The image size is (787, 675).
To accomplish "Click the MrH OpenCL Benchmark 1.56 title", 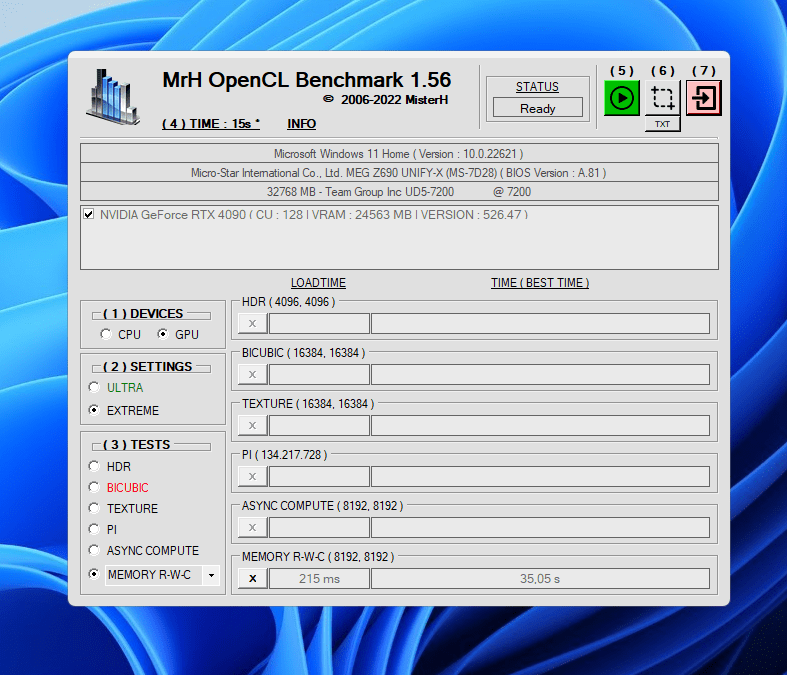I will [307, 80].
